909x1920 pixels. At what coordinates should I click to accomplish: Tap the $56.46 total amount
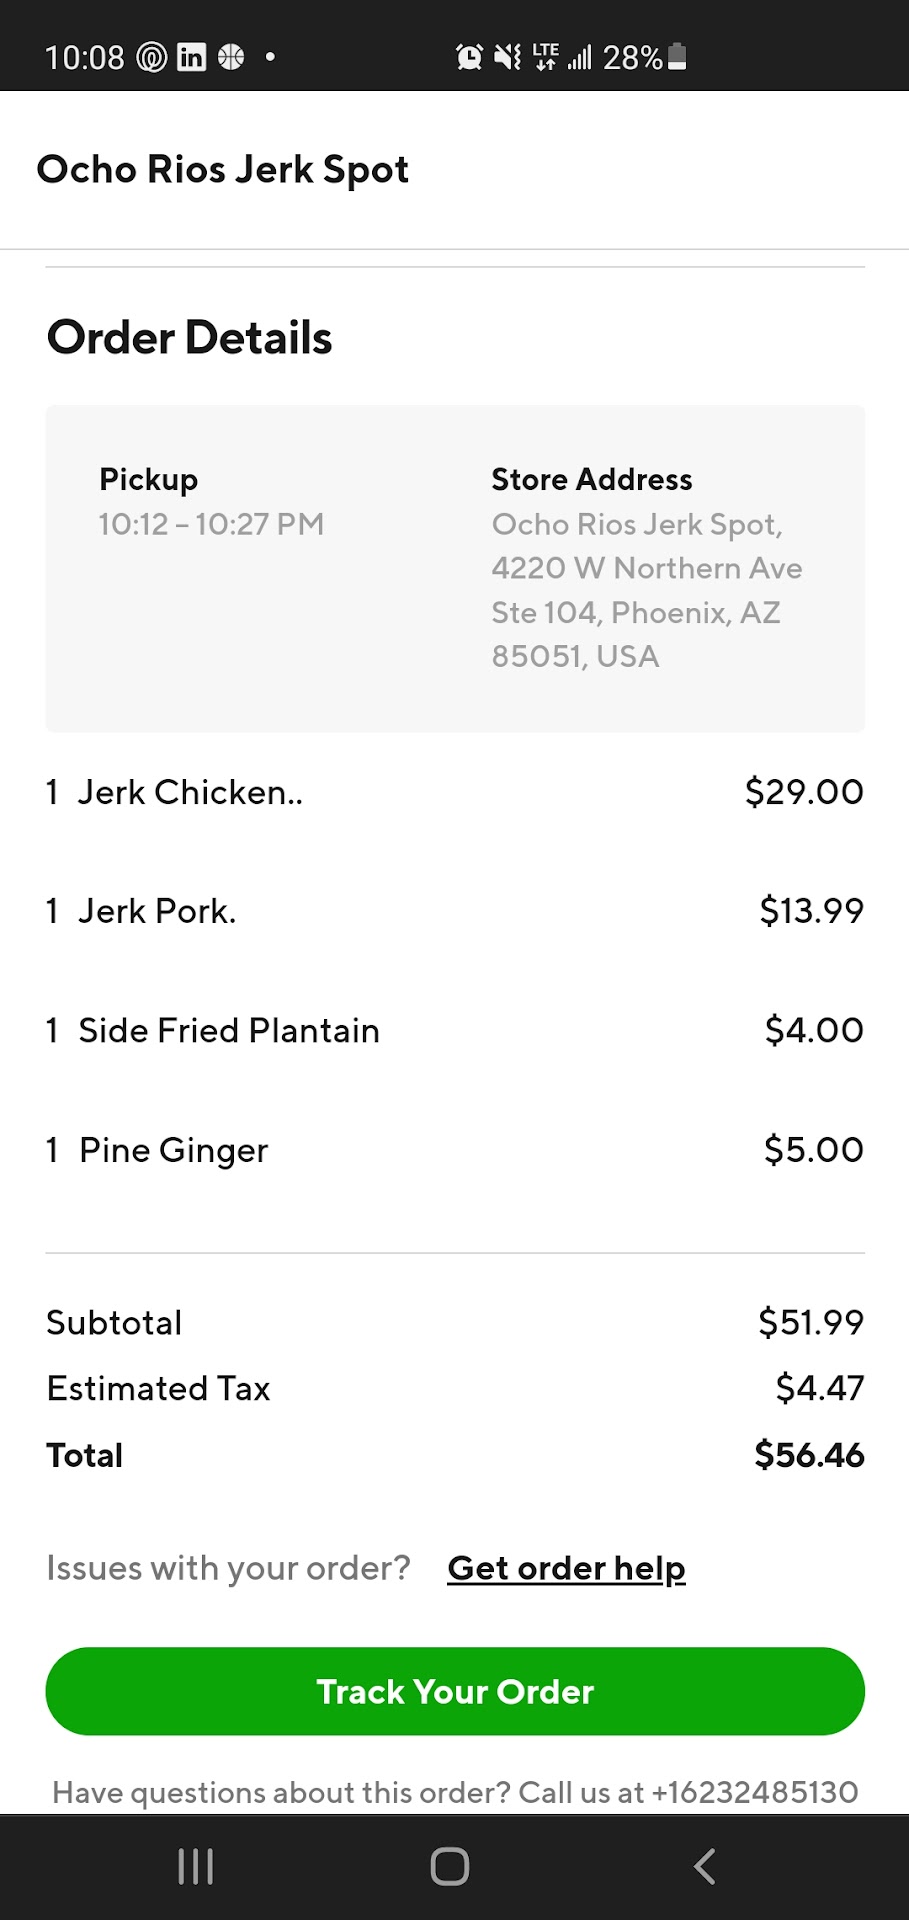click(809, 1455)
